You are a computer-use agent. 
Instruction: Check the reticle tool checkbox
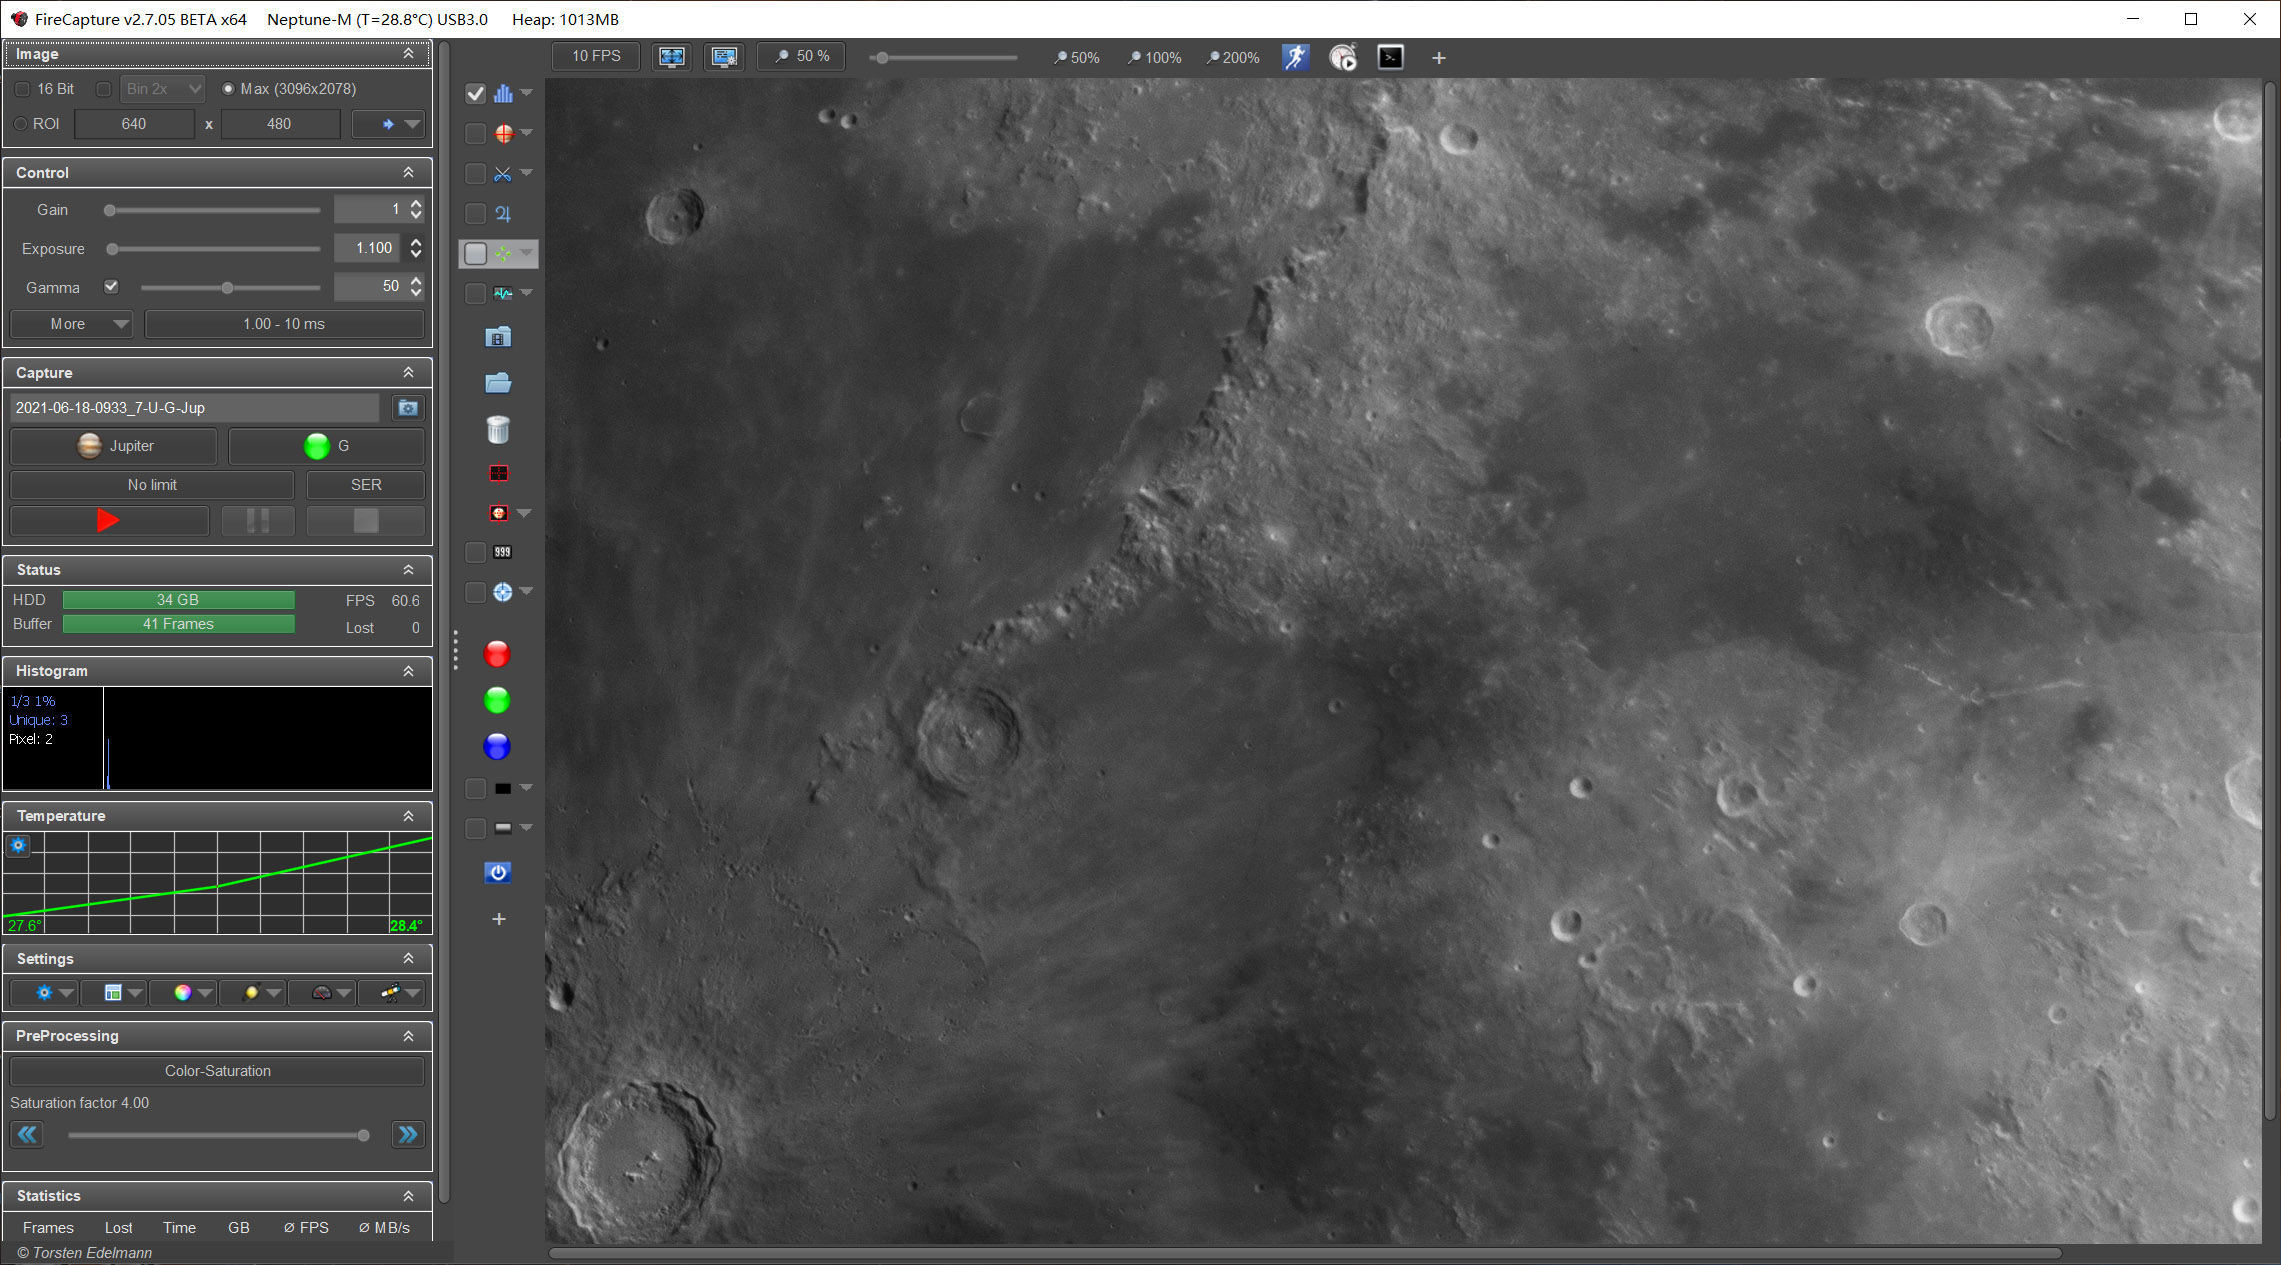click(475, 133)
